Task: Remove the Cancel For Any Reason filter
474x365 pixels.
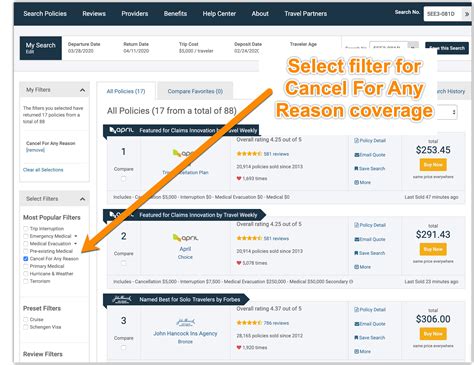Action: pos(35,150)
